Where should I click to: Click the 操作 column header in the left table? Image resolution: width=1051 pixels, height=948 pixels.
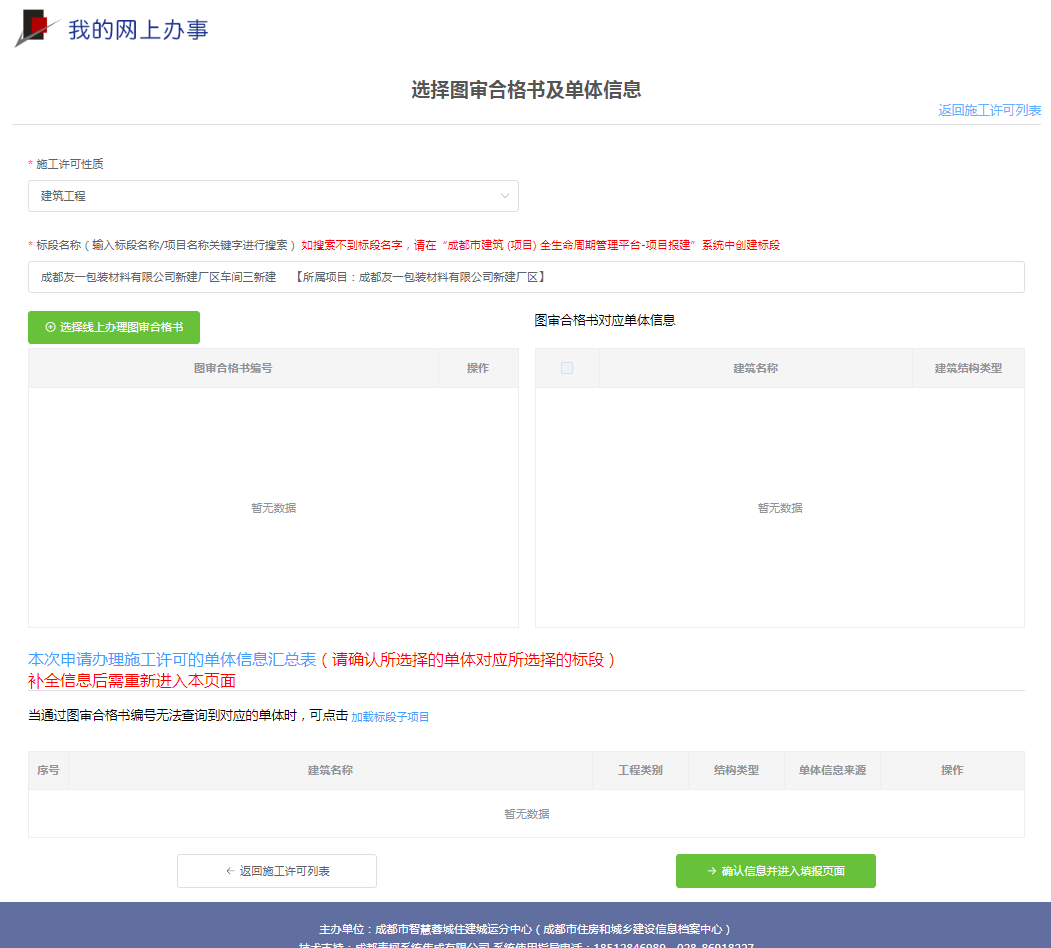click(478, 368)
